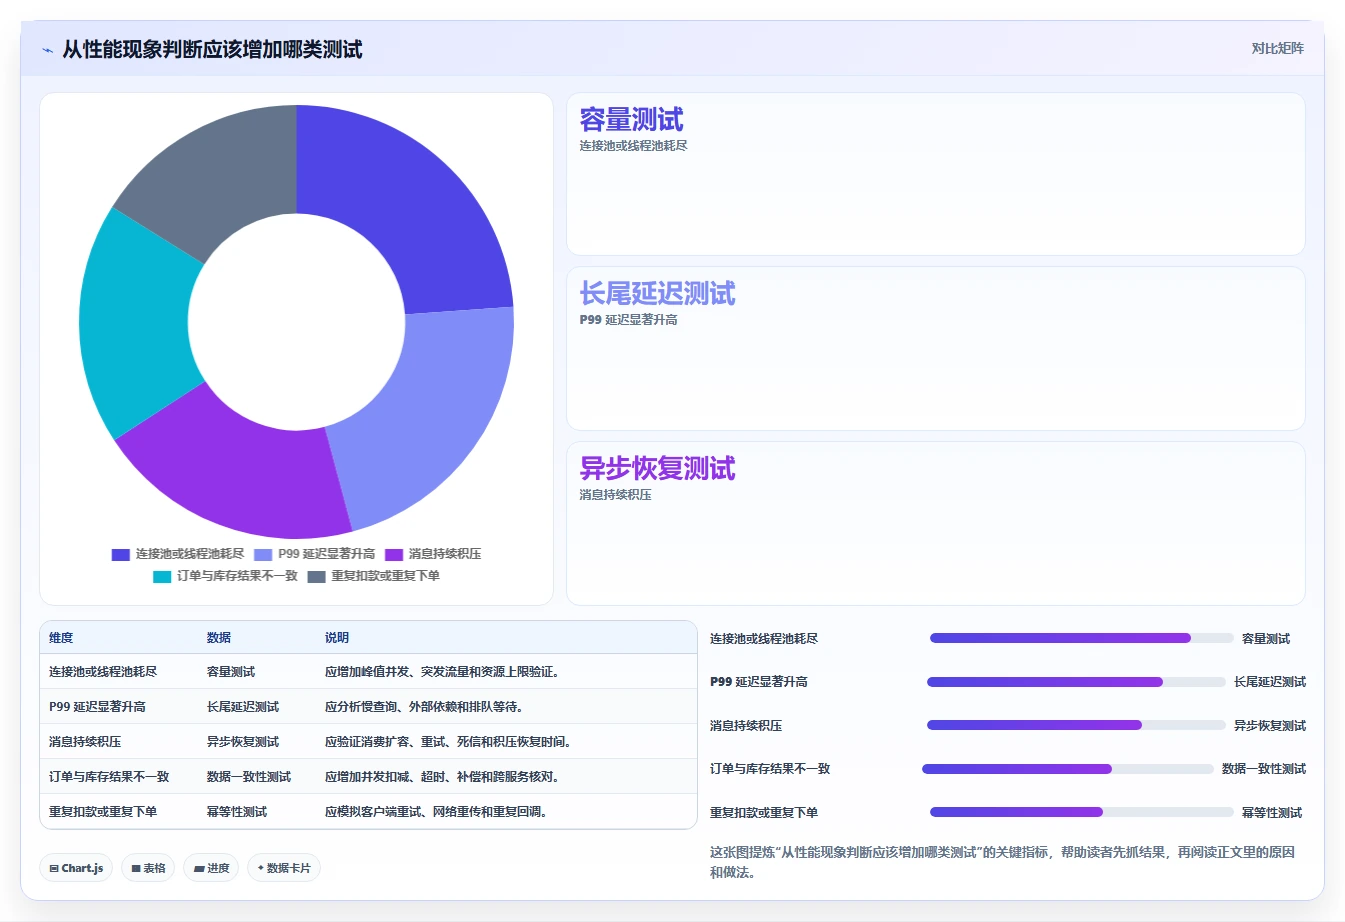Open the 异步恢复测试 data card
This screenshot has width=1345, height=922.
[935, 523]
